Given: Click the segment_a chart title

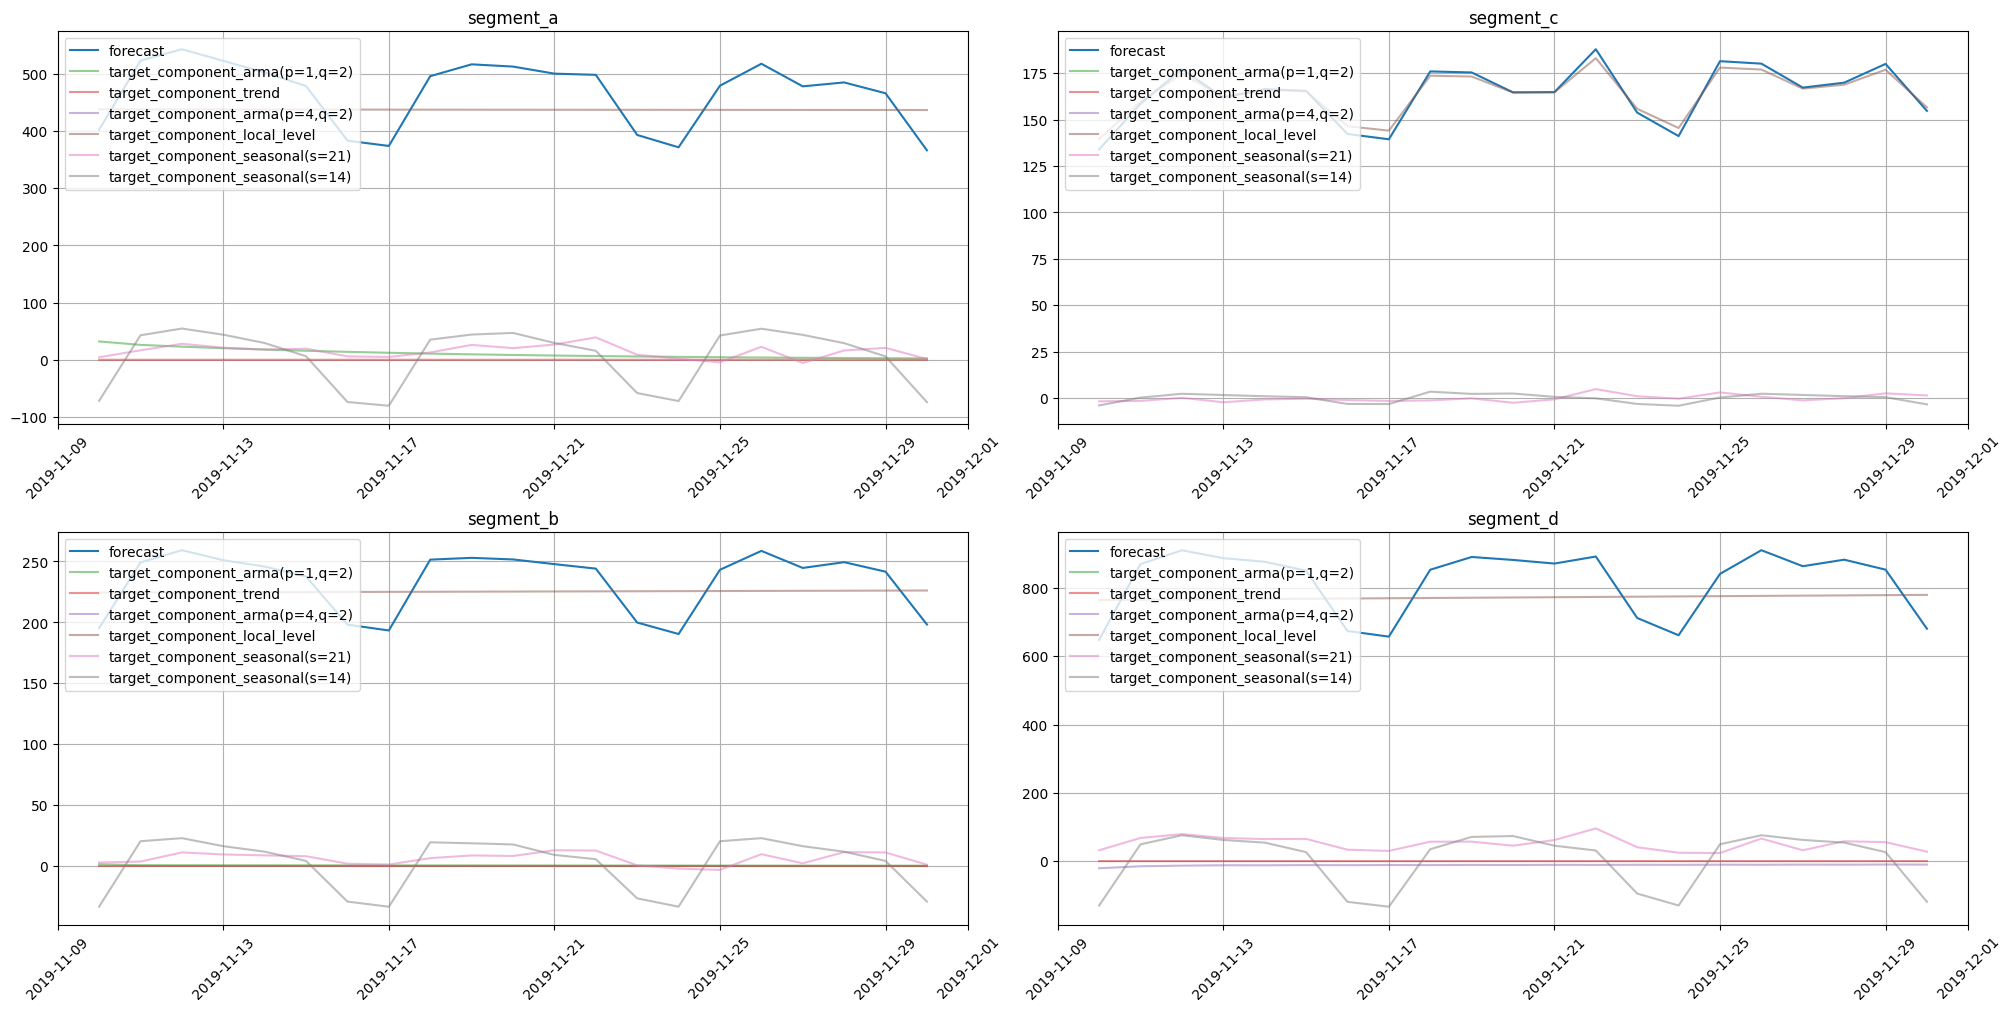Looking at the screenshot, I should (512, 18).
